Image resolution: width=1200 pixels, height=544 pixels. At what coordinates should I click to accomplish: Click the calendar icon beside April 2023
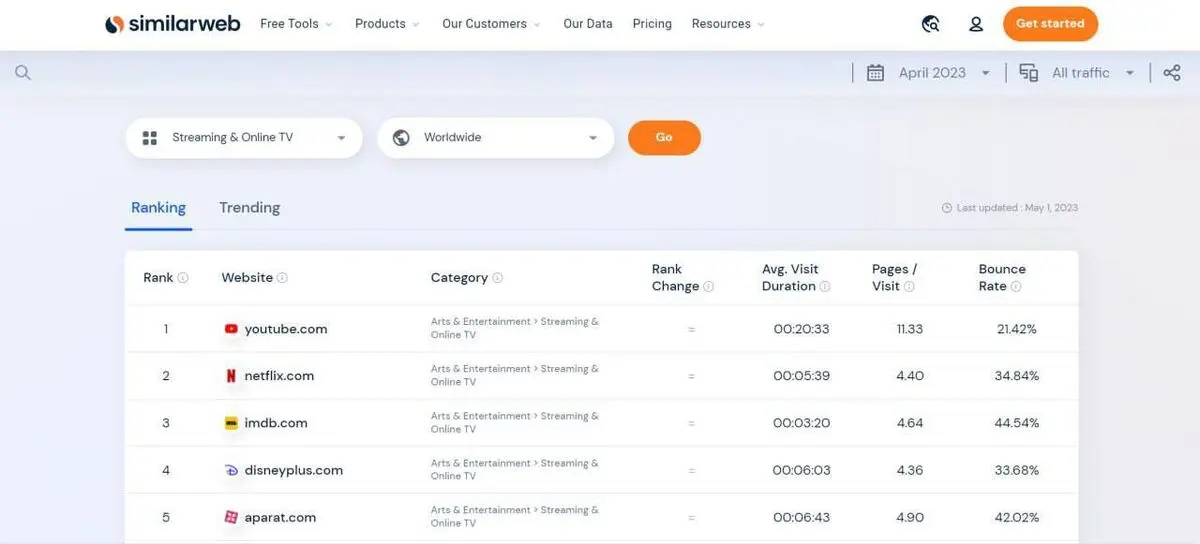(x=875, y=73)
